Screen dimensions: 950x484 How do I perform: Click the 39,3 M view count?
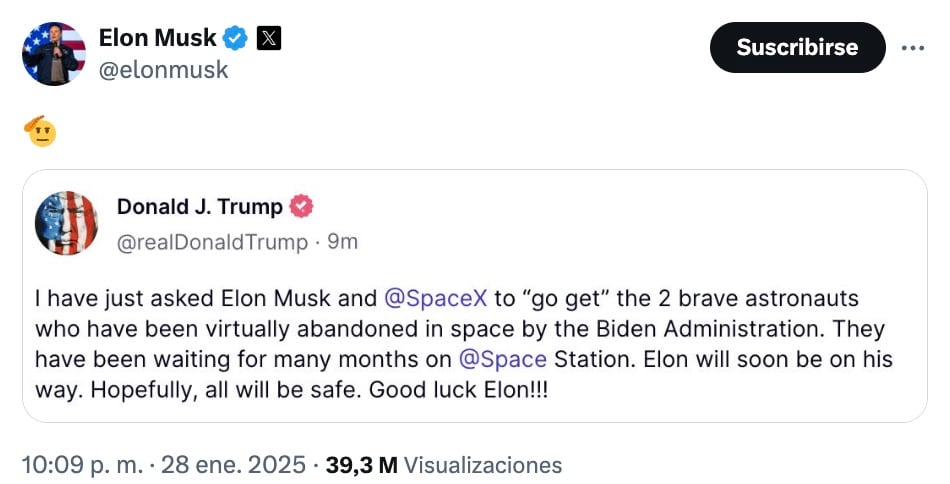361,465
